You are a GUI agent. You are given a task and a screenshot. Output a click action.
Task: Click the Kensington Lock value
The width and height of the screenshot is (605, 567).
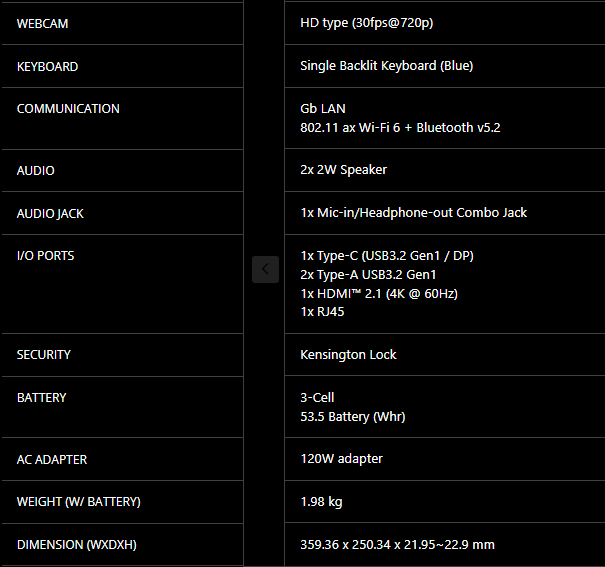tap(348, 355)
